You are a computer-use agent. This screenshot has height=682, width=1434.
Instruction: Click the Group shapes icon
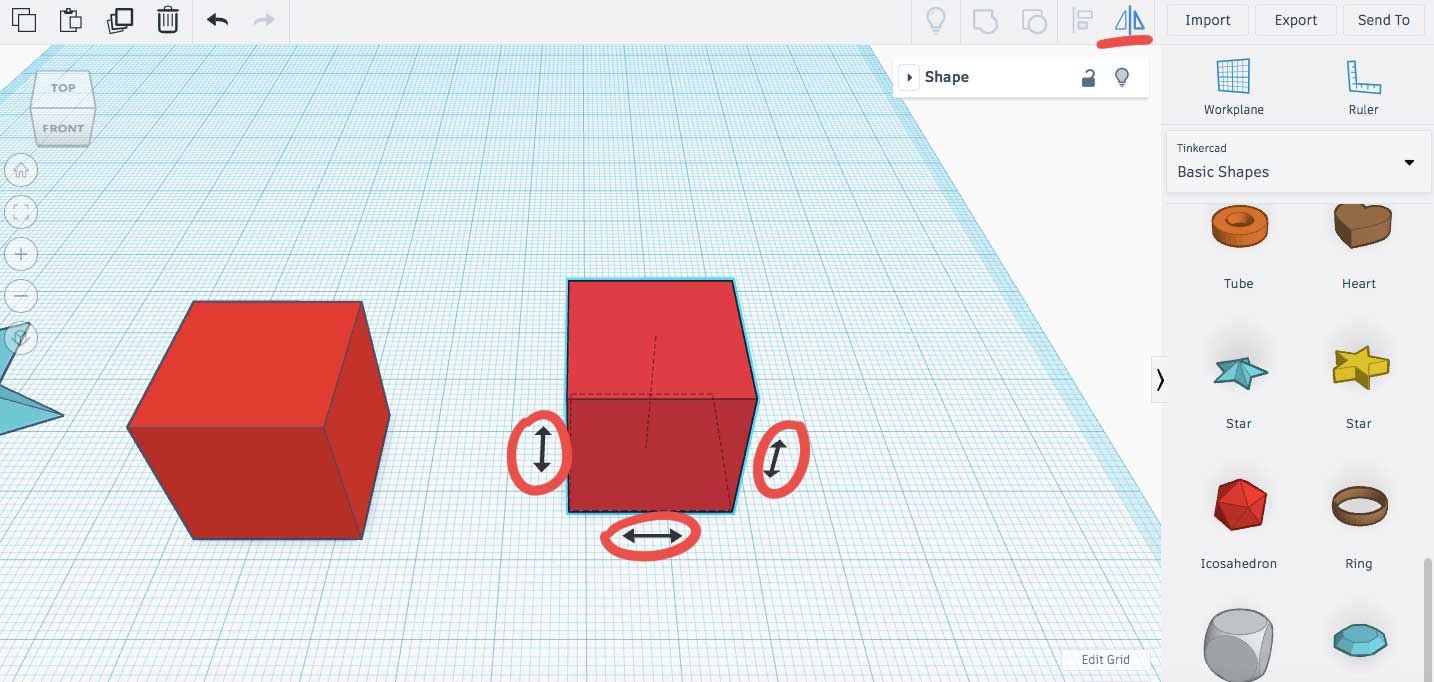pos(985,20)
